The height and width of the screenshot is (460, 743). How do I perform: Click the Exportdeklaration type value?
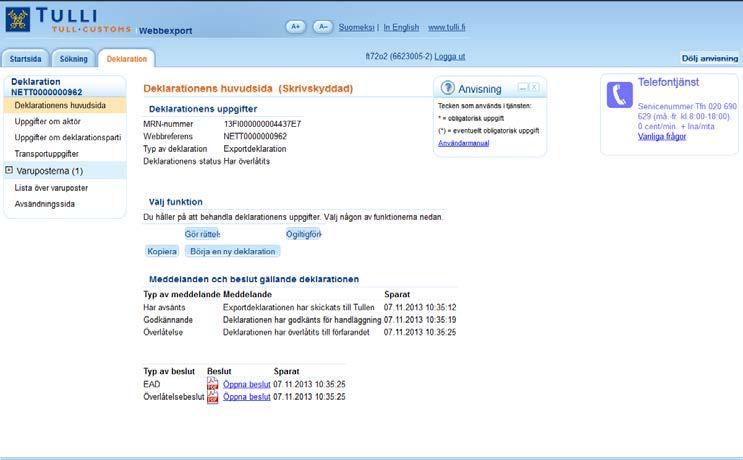pos(255,149)
